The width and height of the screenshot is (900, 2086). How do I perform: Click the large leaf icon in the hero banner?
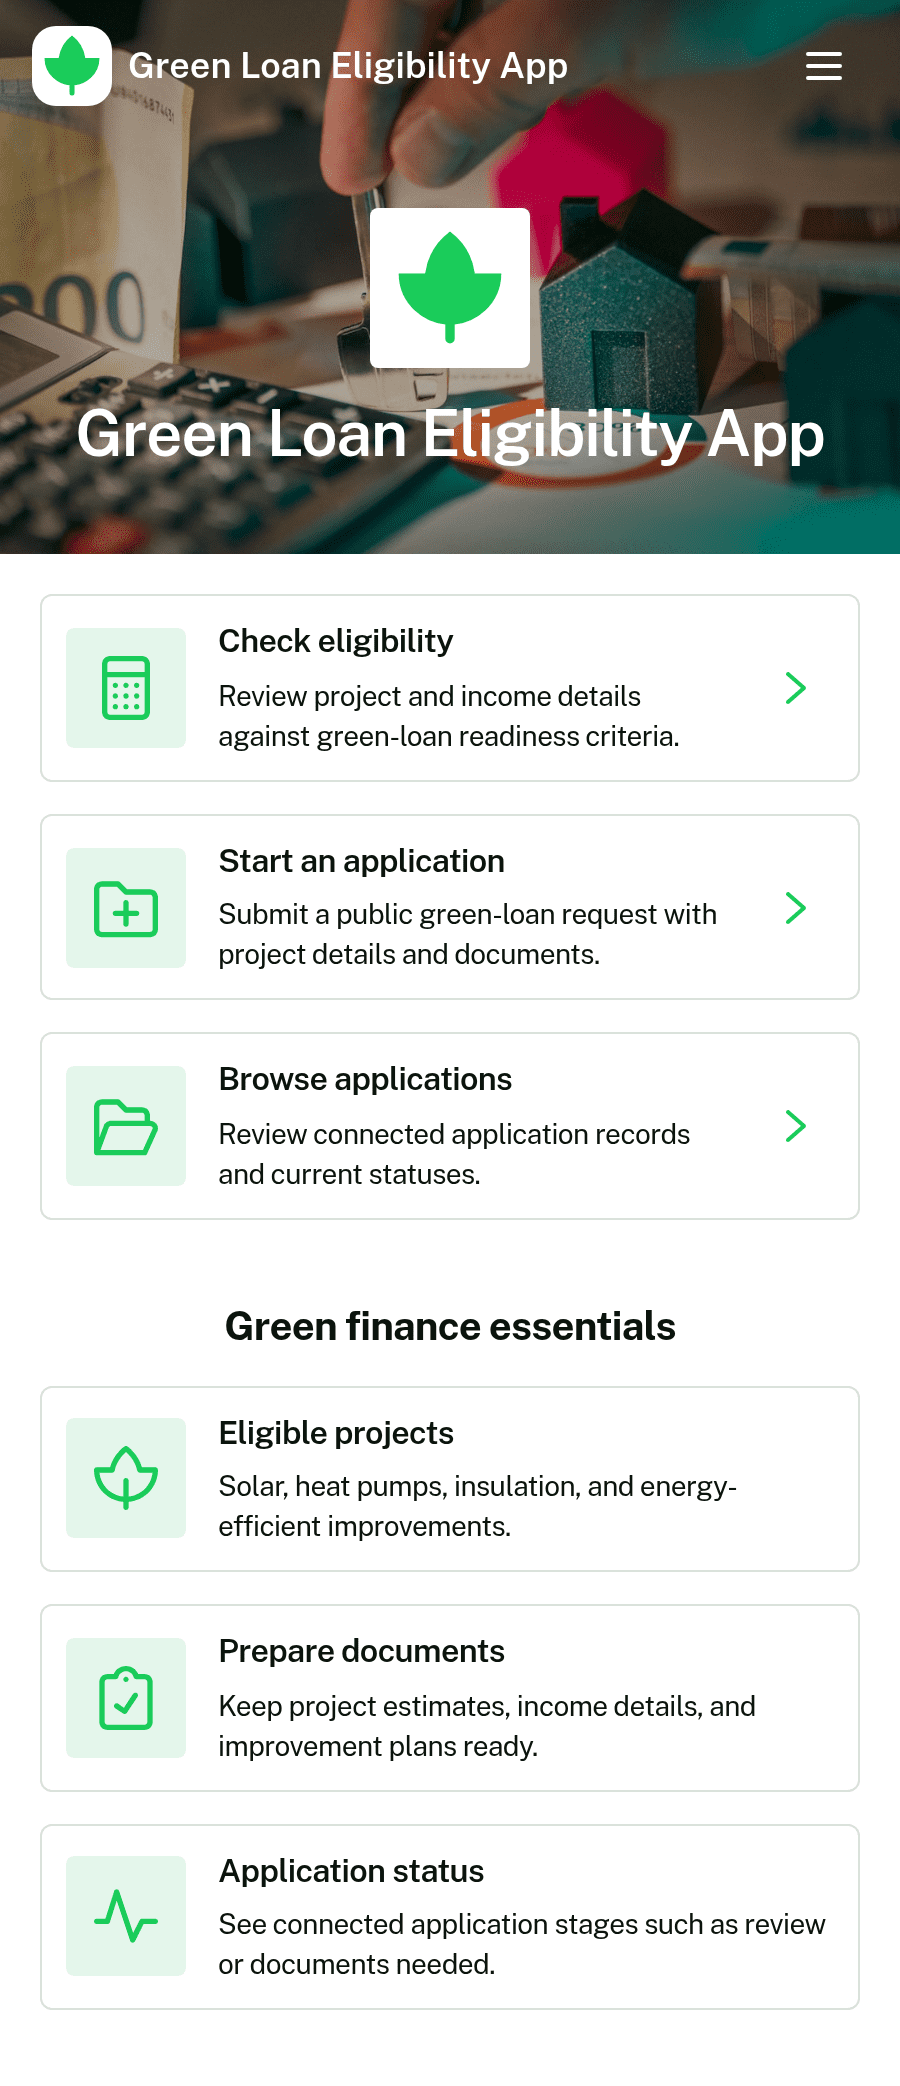click(450, 288)
